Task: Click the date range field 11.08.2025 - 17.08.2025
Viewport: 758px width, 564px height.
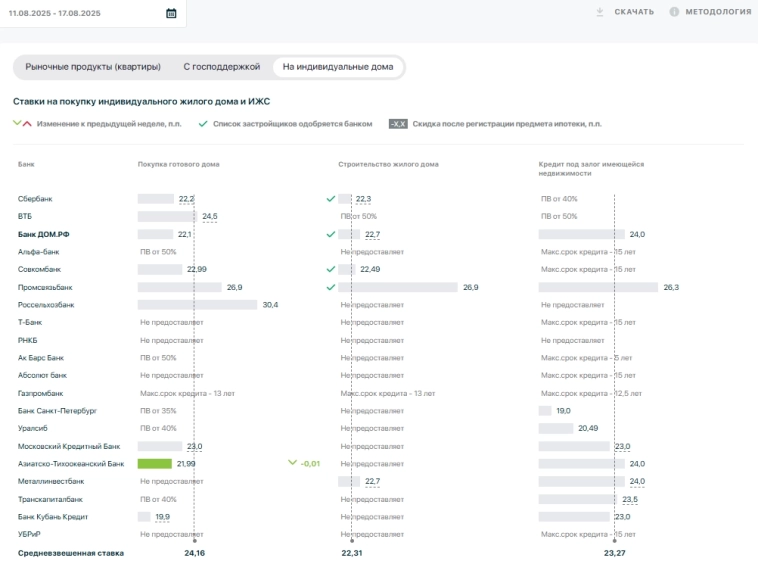Action: click(x=70, y=13)
